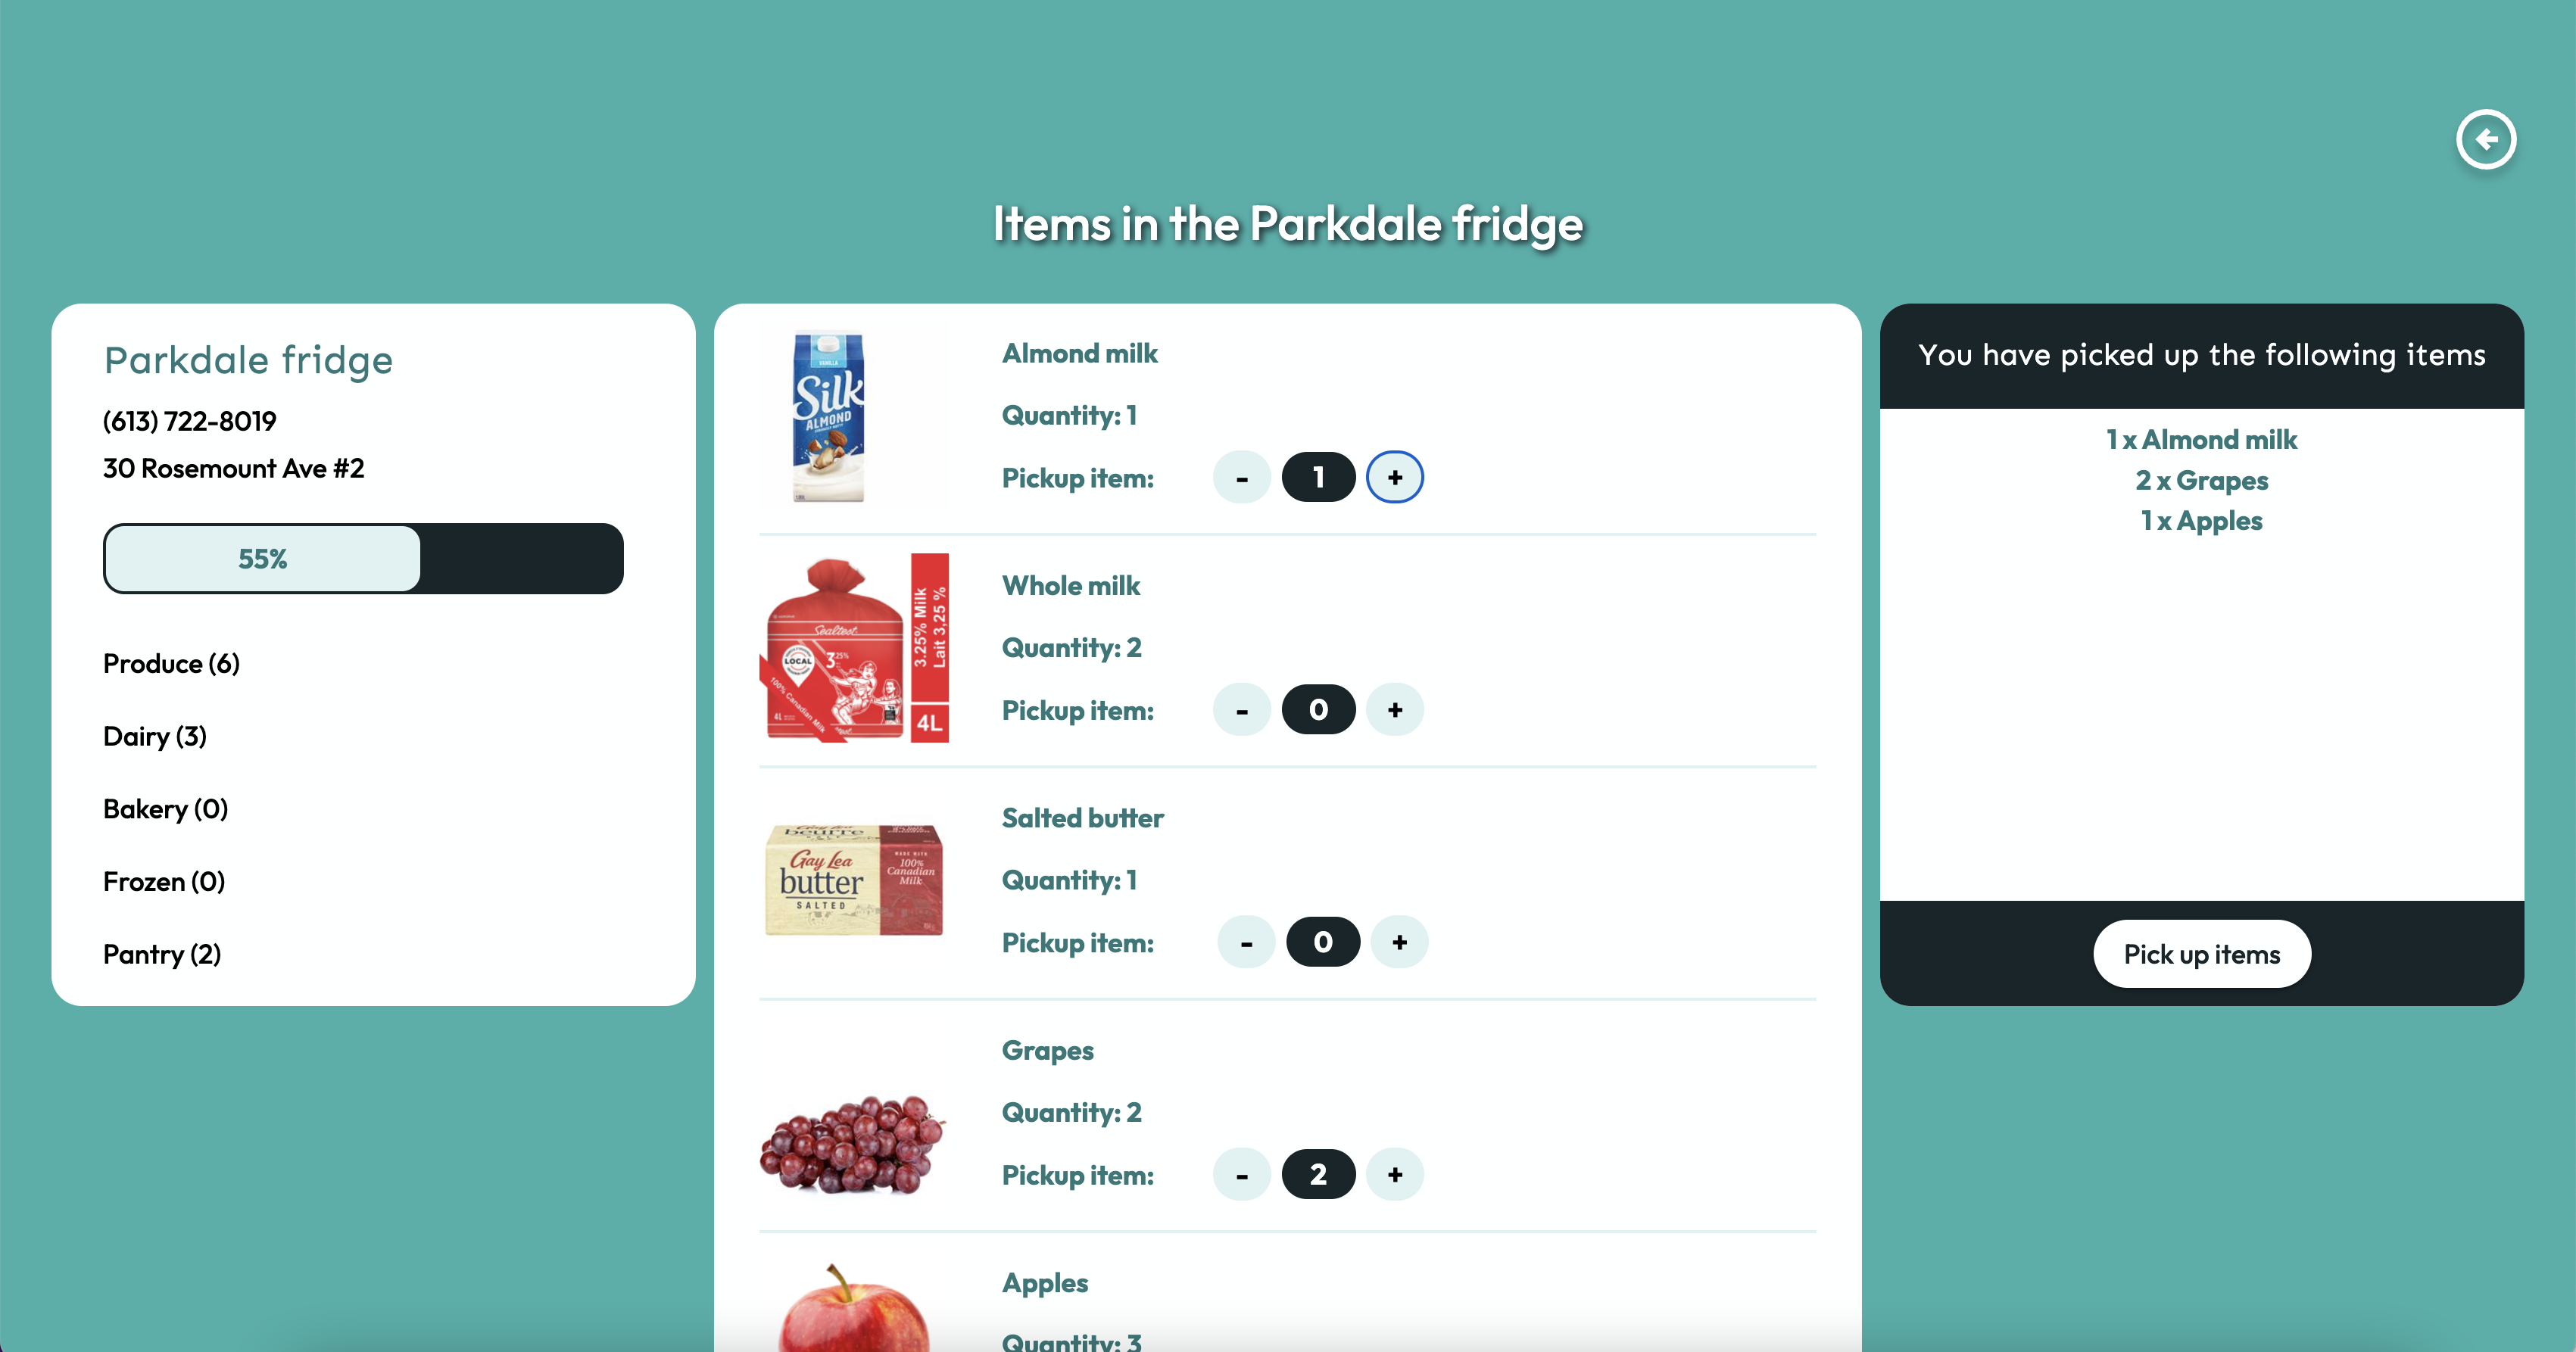2576x1352 pixels.
Task: Click the decrement icon for Whole milk
Action: tap(1242, 709)
